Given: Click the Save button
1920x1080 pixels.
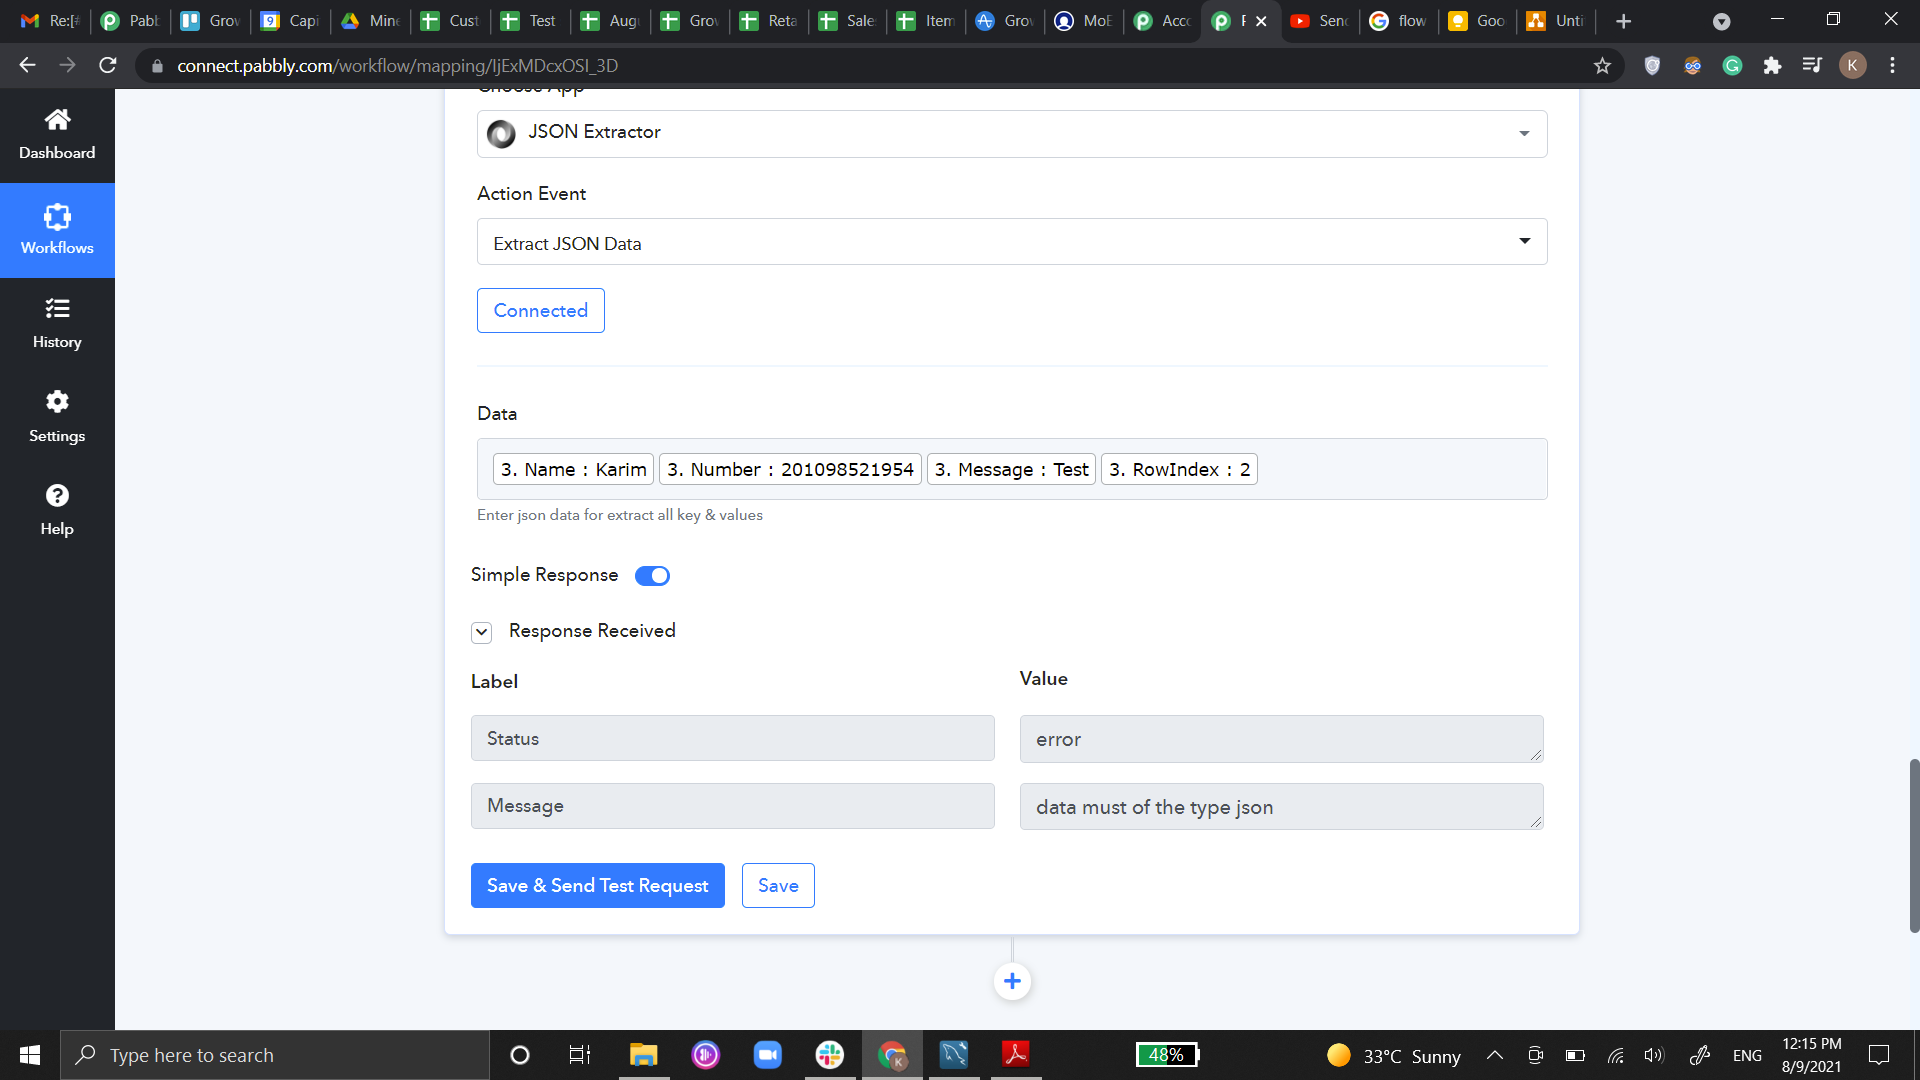Looking at the screenshot, I should (x=778, y=886).
